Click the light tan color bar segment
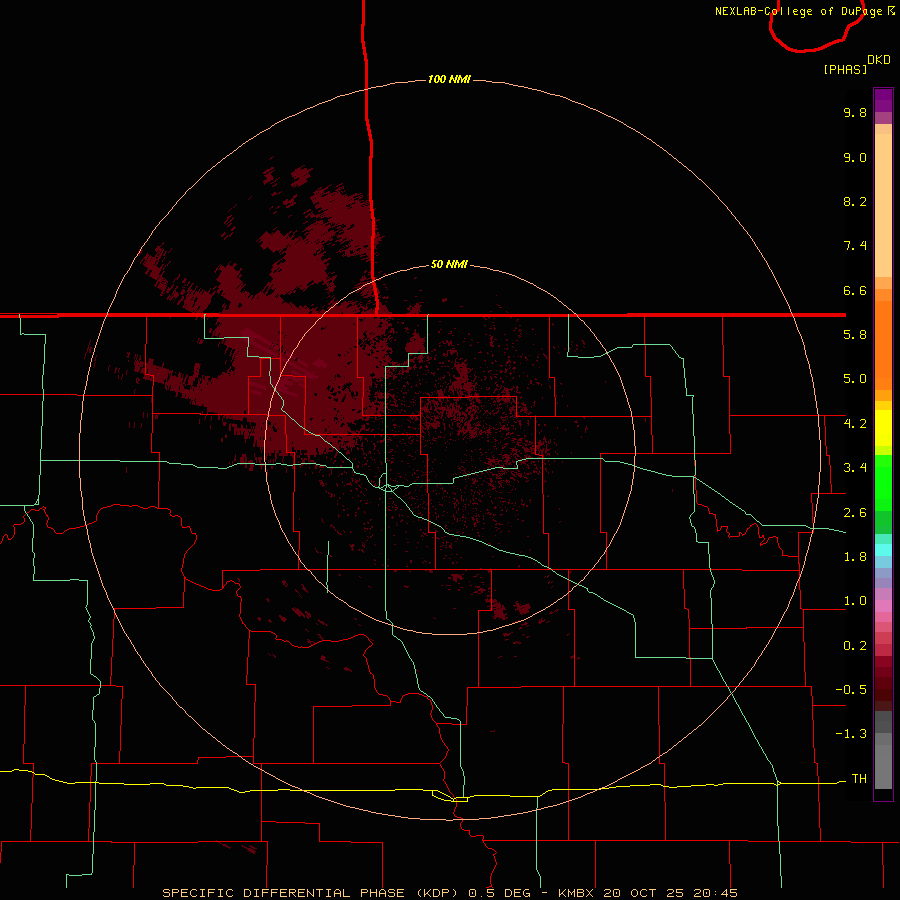This screenshot has width=900, height=900. [x=883, y=205]
